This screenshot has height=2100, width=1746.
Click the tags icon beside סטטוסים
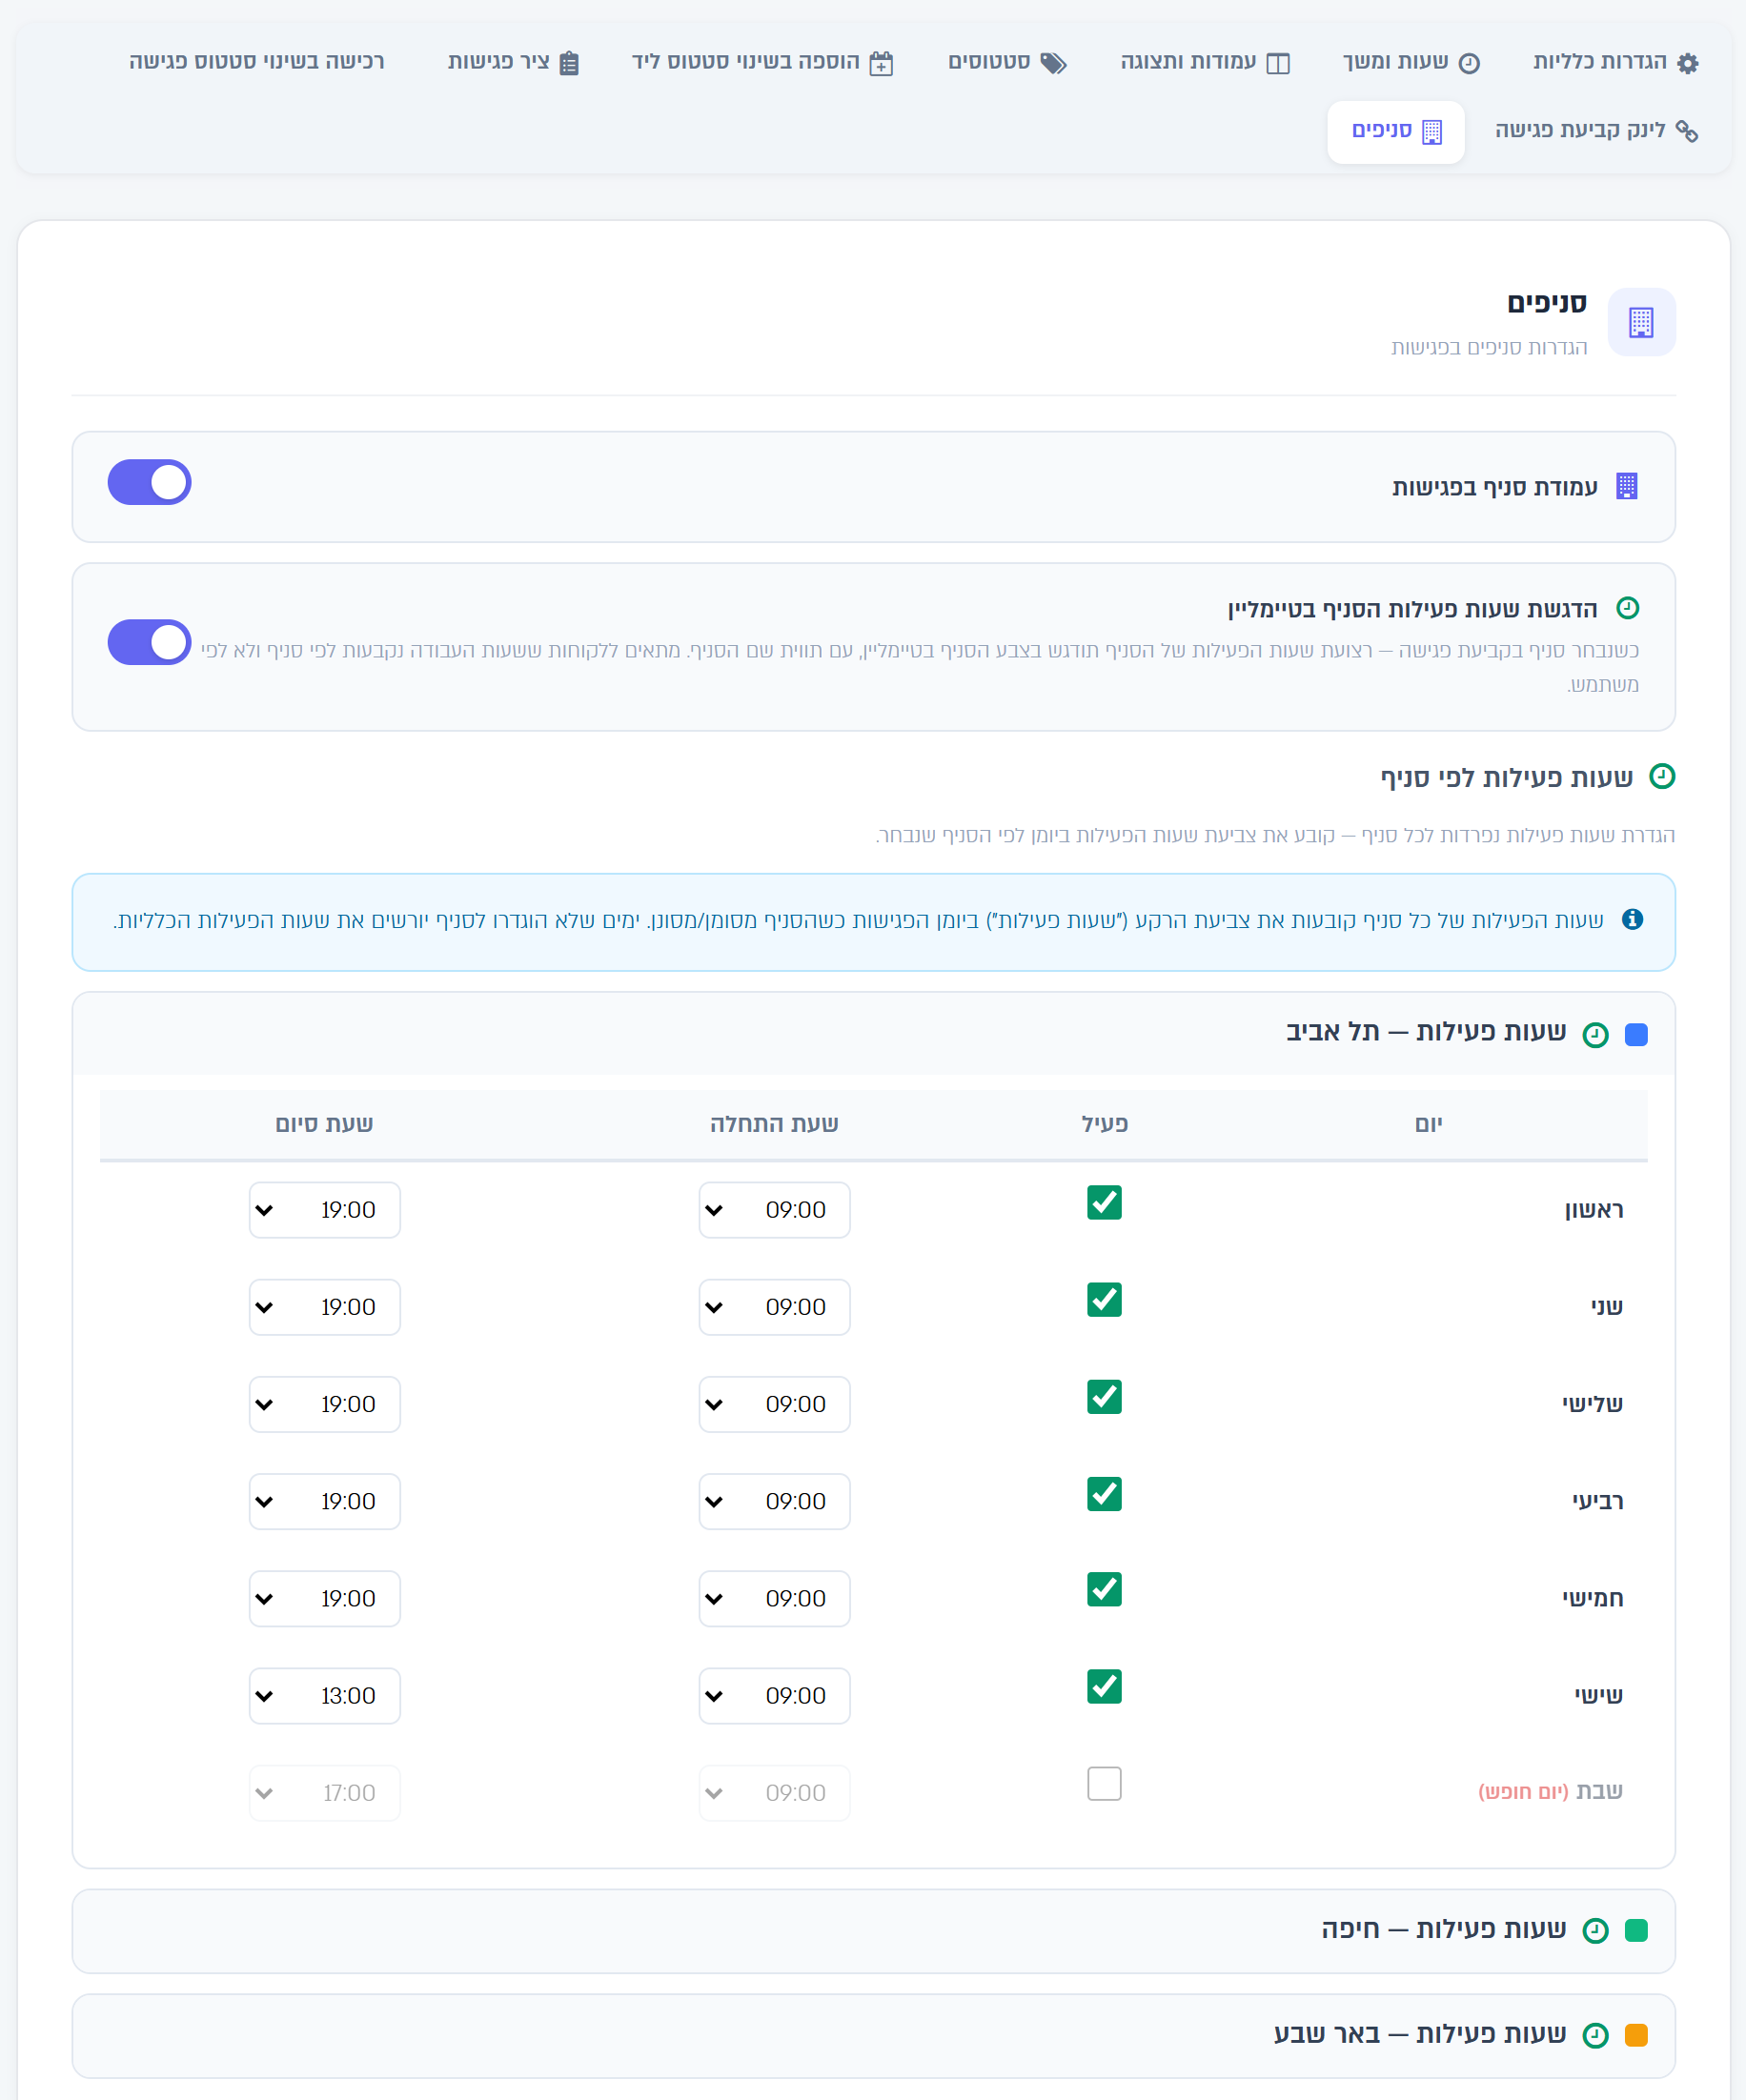(x=1054, y=63)
